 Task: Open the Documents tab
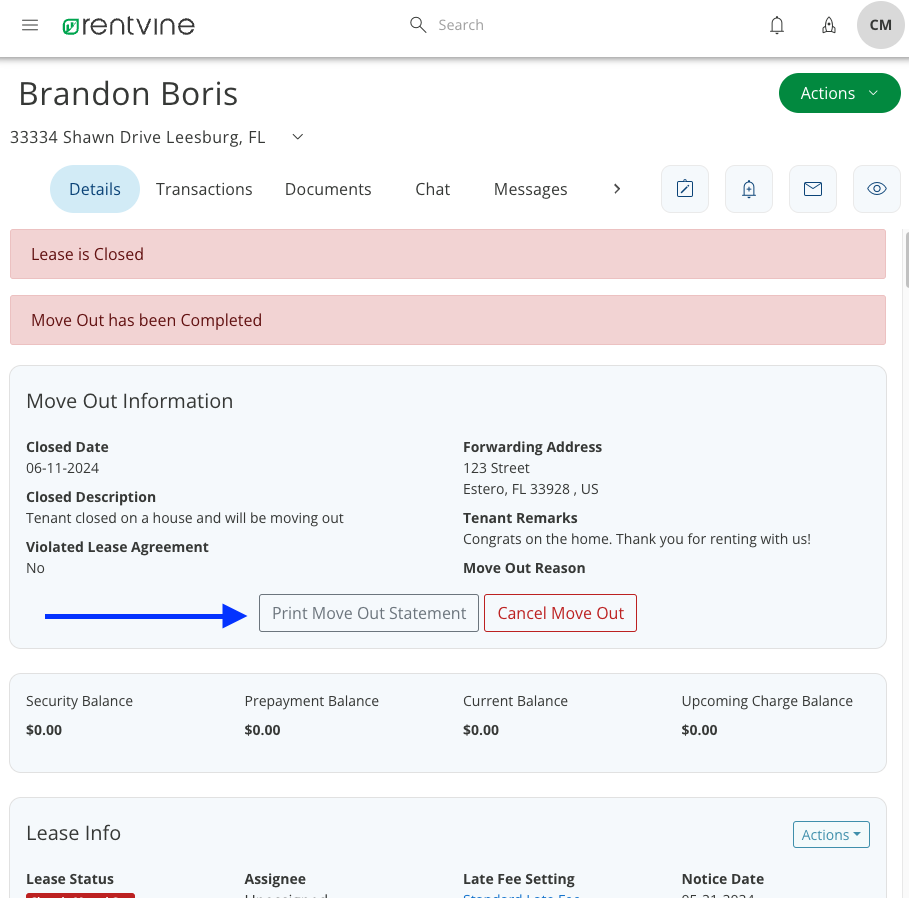tap(328, 189)
